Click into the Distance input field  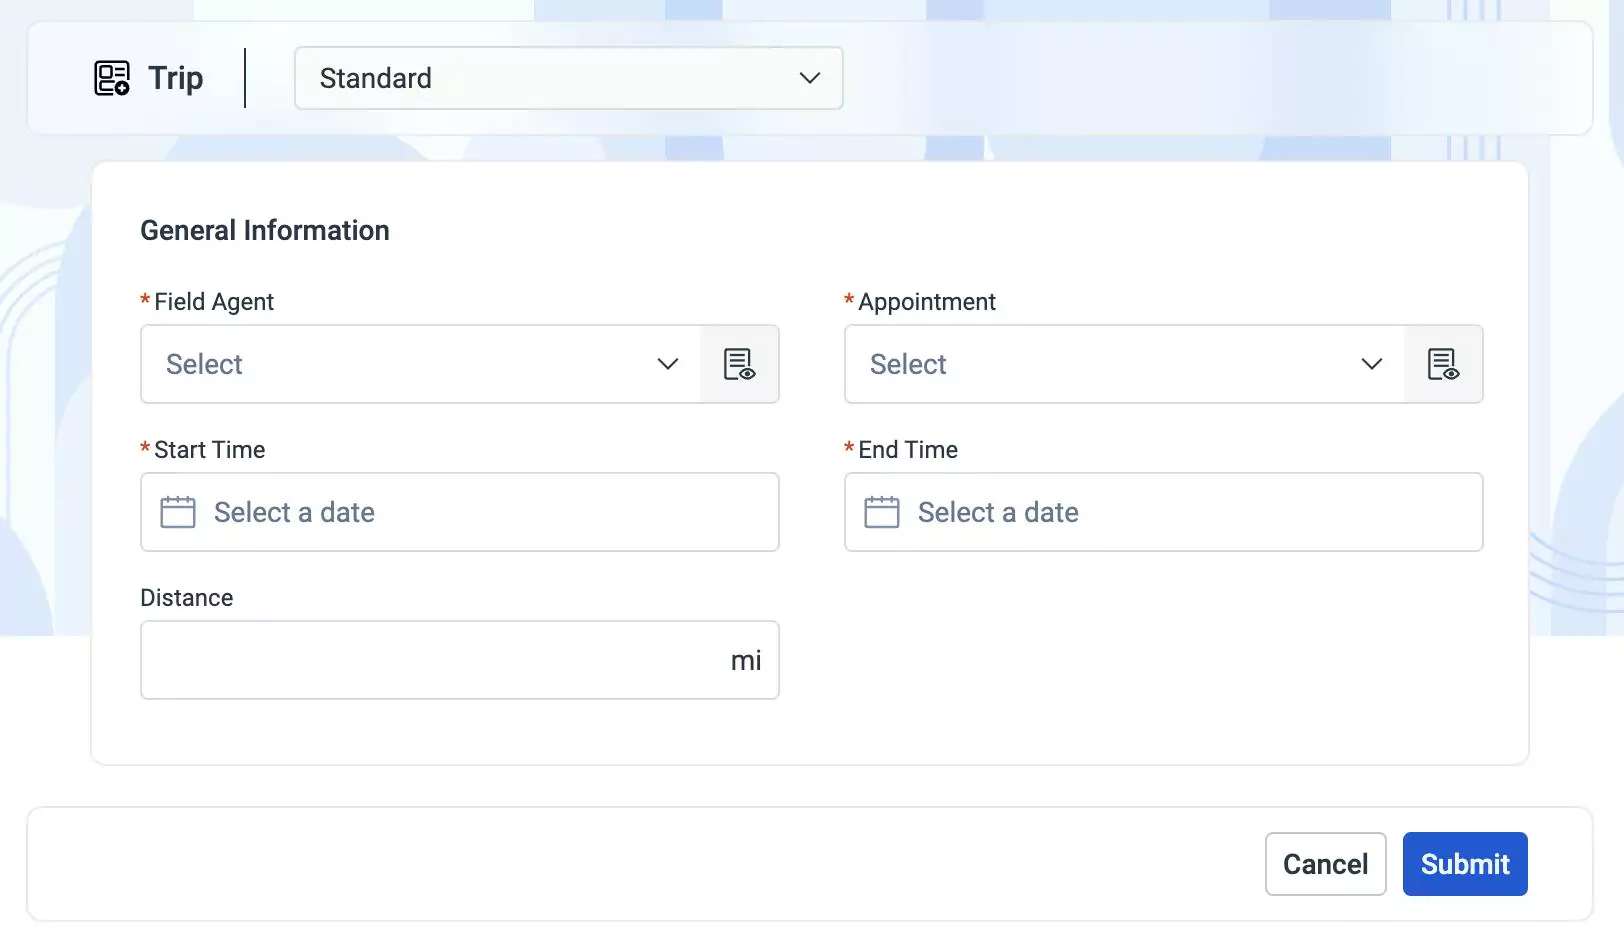430,660
